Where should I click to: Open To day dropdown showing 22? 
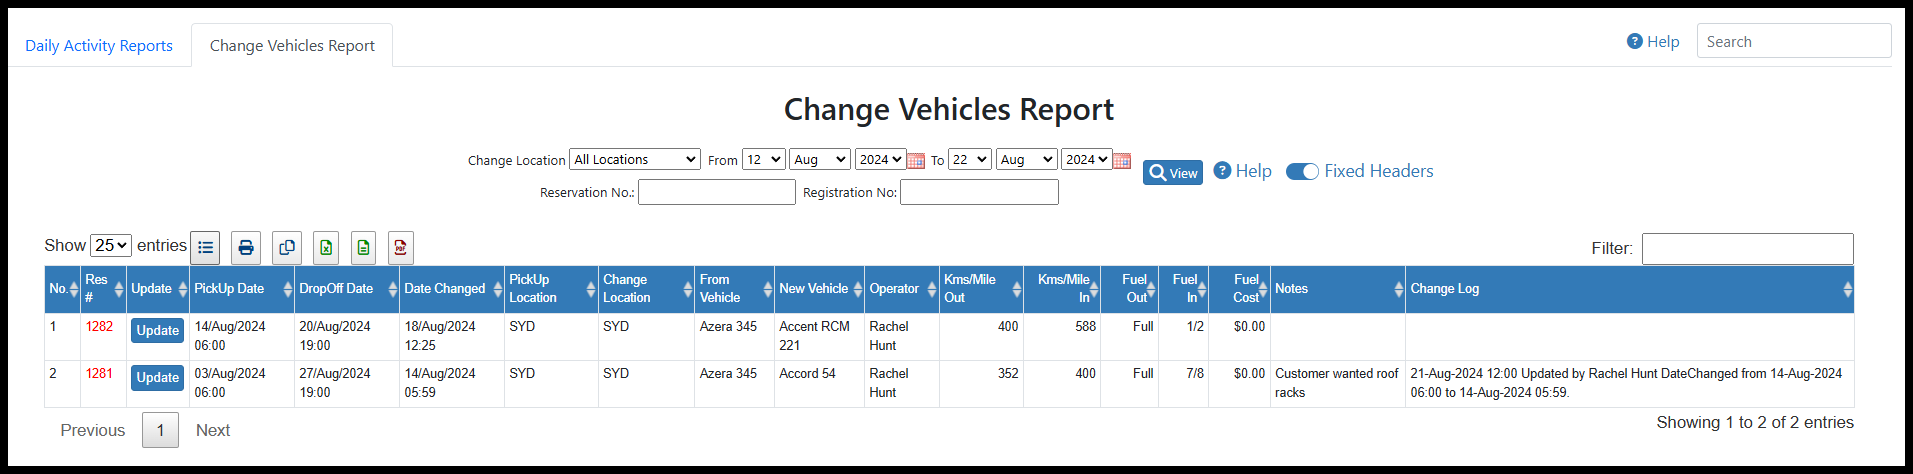[969, 159]
